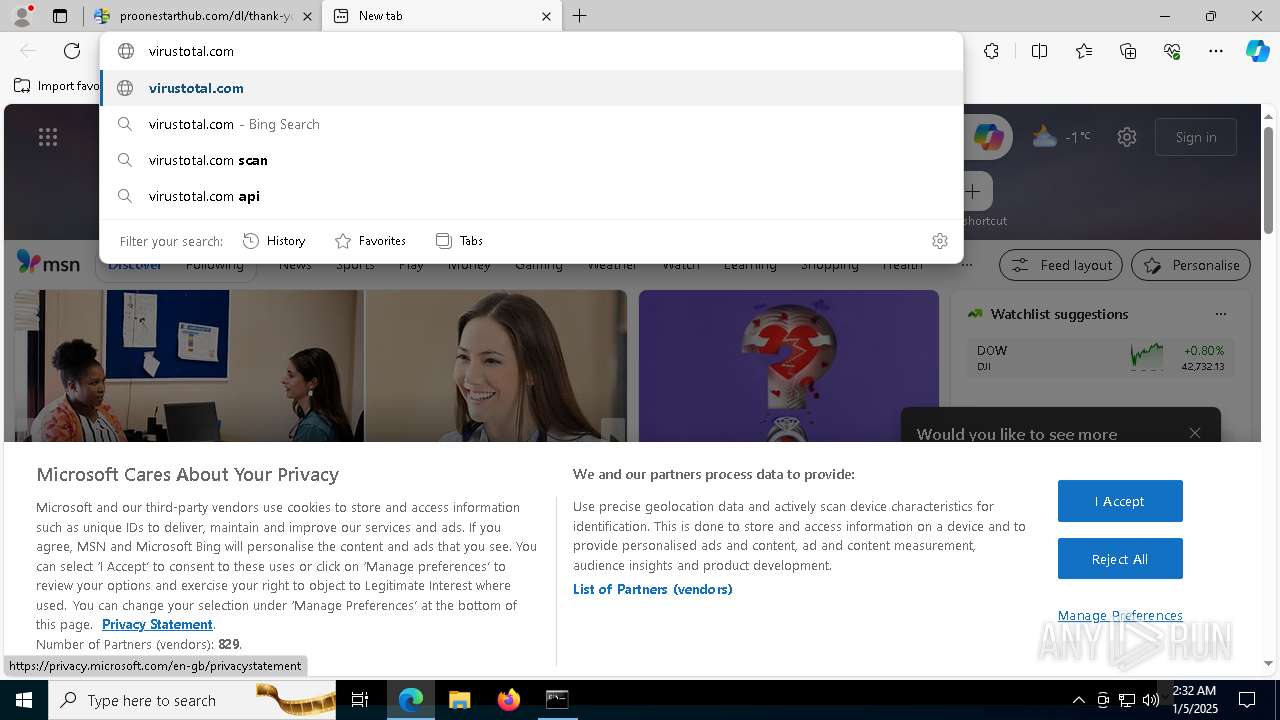Choose the virustotal.com api suggestion
Viewport: 1280px width, 720px height.
[531, 196]
